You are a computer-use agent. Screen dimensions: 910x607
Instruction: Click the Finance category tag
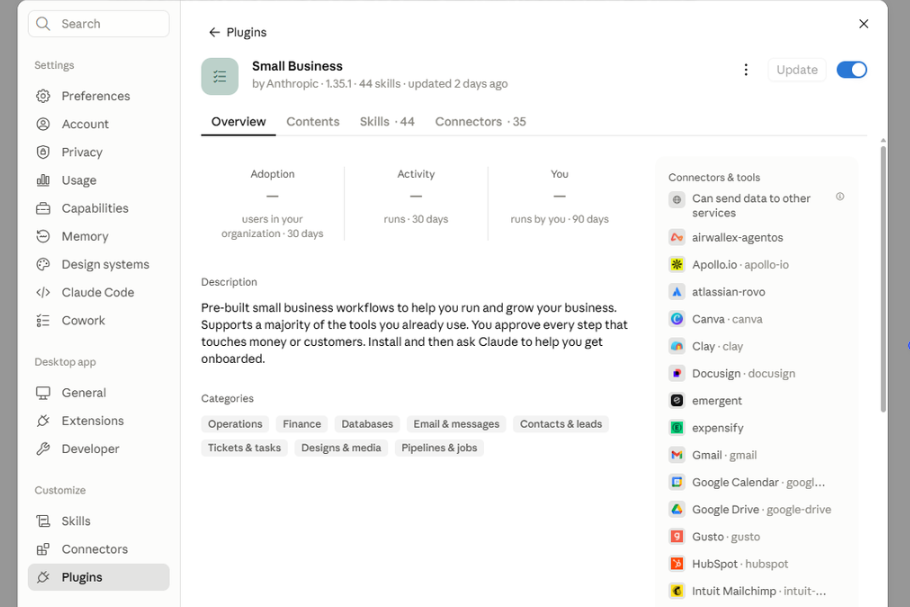point(302,424)
